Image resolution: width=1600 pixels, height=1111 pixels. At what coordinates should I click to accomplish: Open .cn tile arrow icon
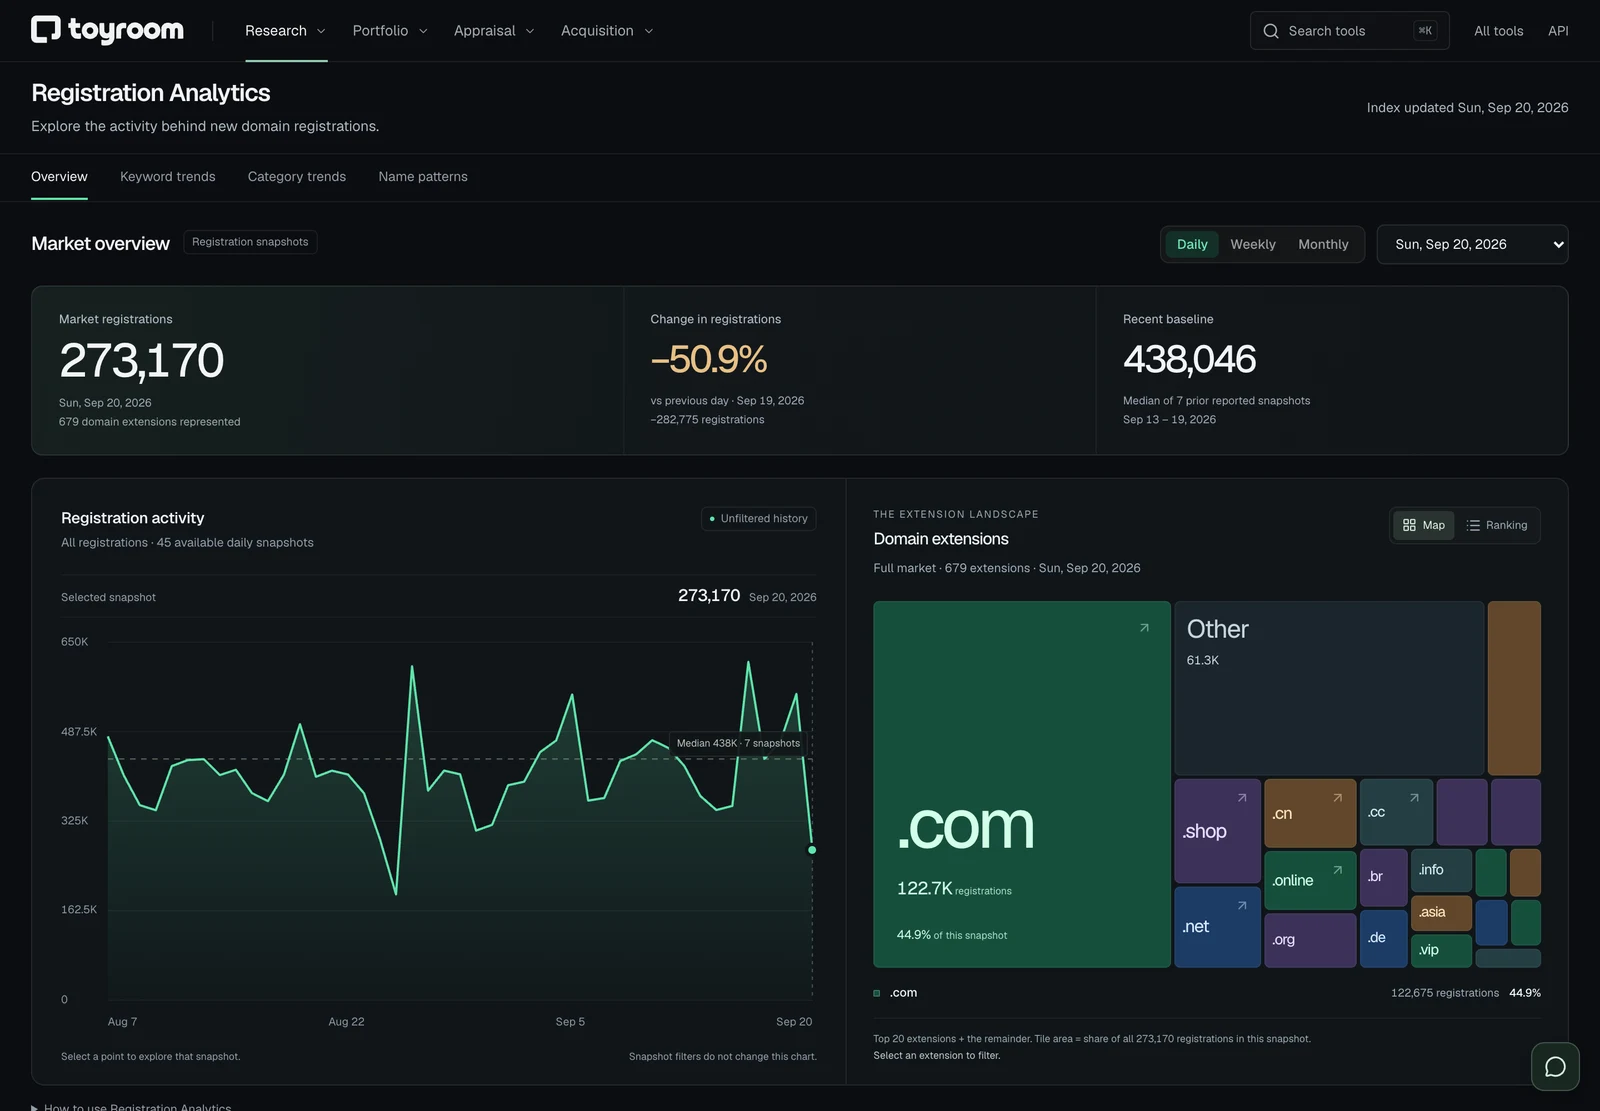tap(1337, 798)
